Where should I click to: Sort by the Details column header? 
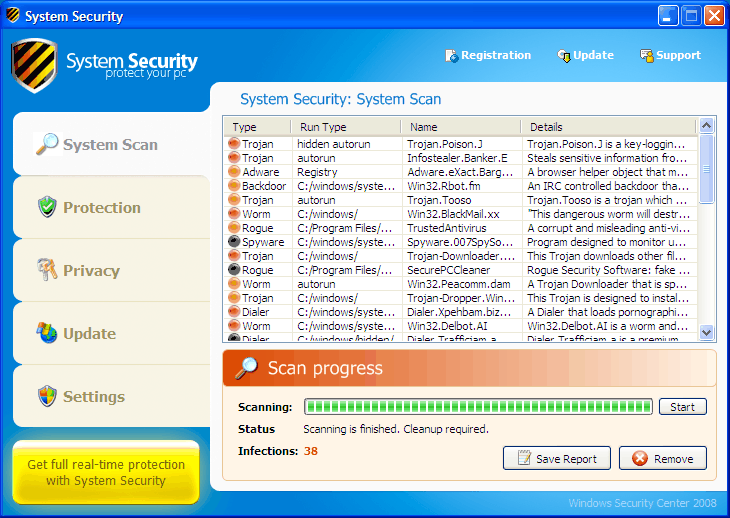coord(608,127)
